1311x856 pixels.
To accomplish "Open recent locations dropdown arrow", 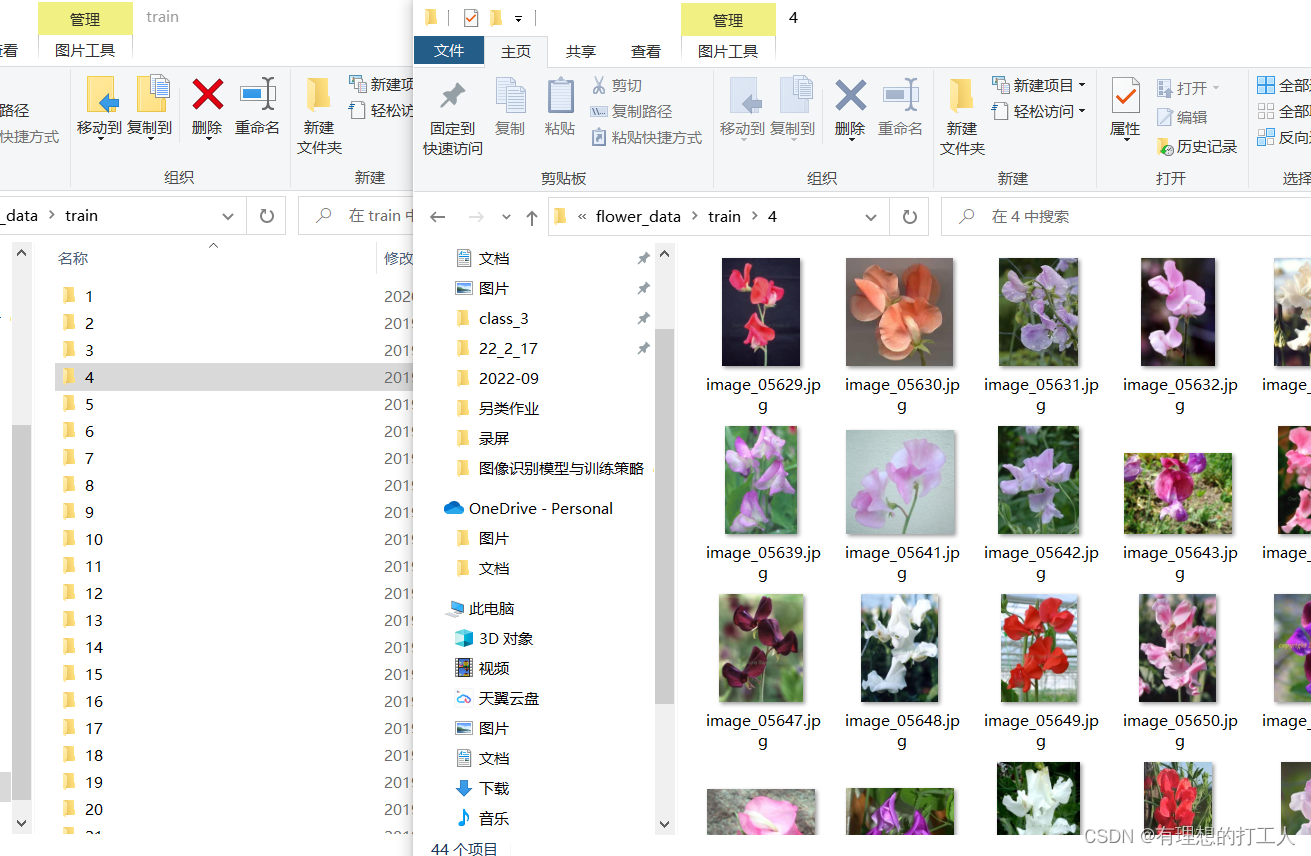I will (x=506, y=217).
